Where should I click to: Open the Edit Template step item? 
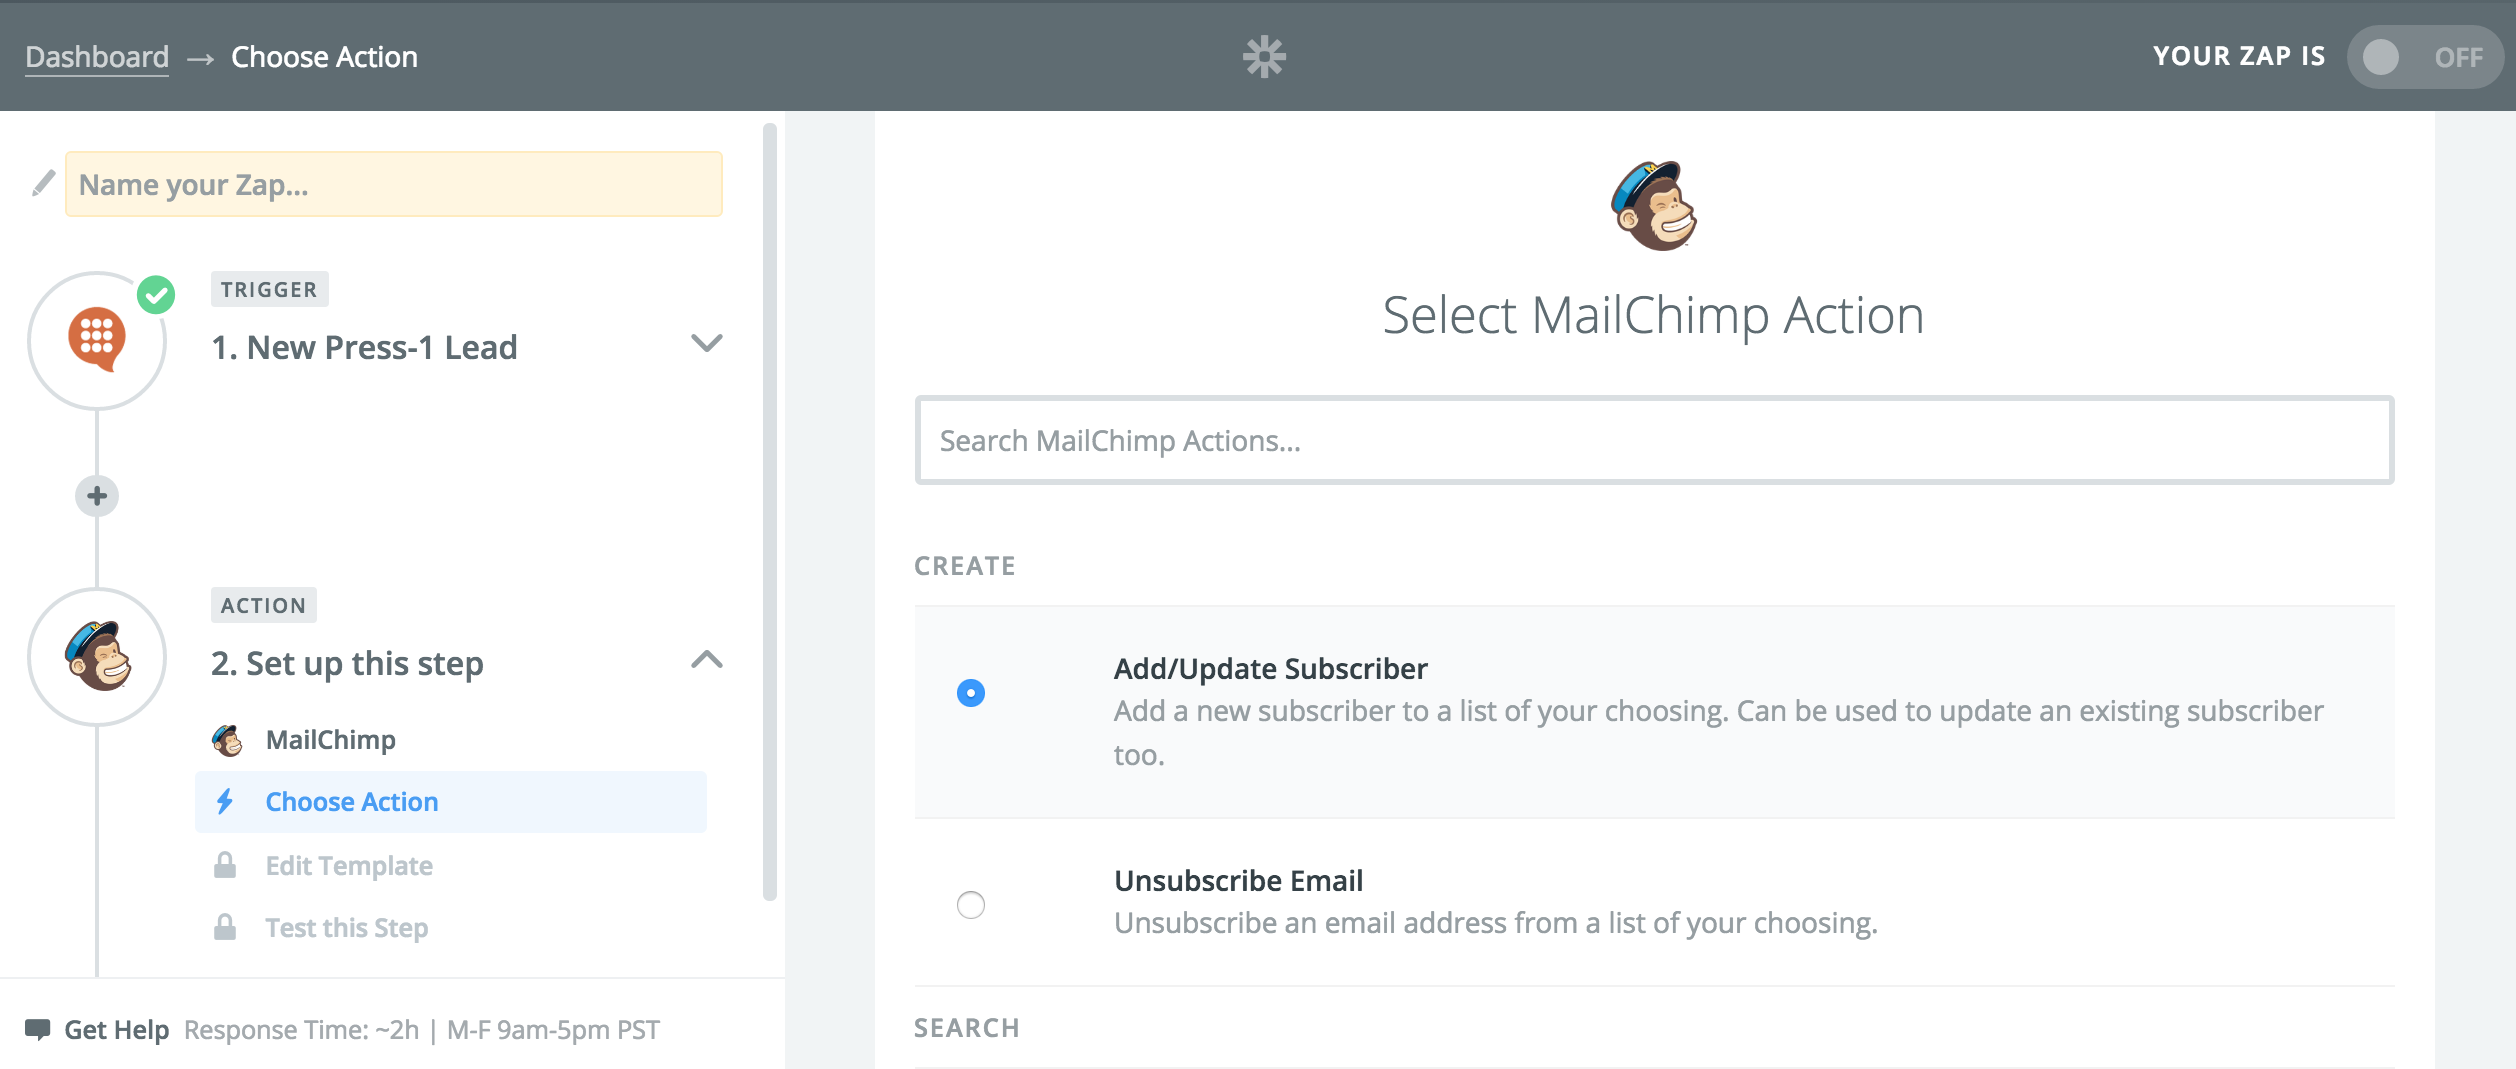[x=451, y=865]
